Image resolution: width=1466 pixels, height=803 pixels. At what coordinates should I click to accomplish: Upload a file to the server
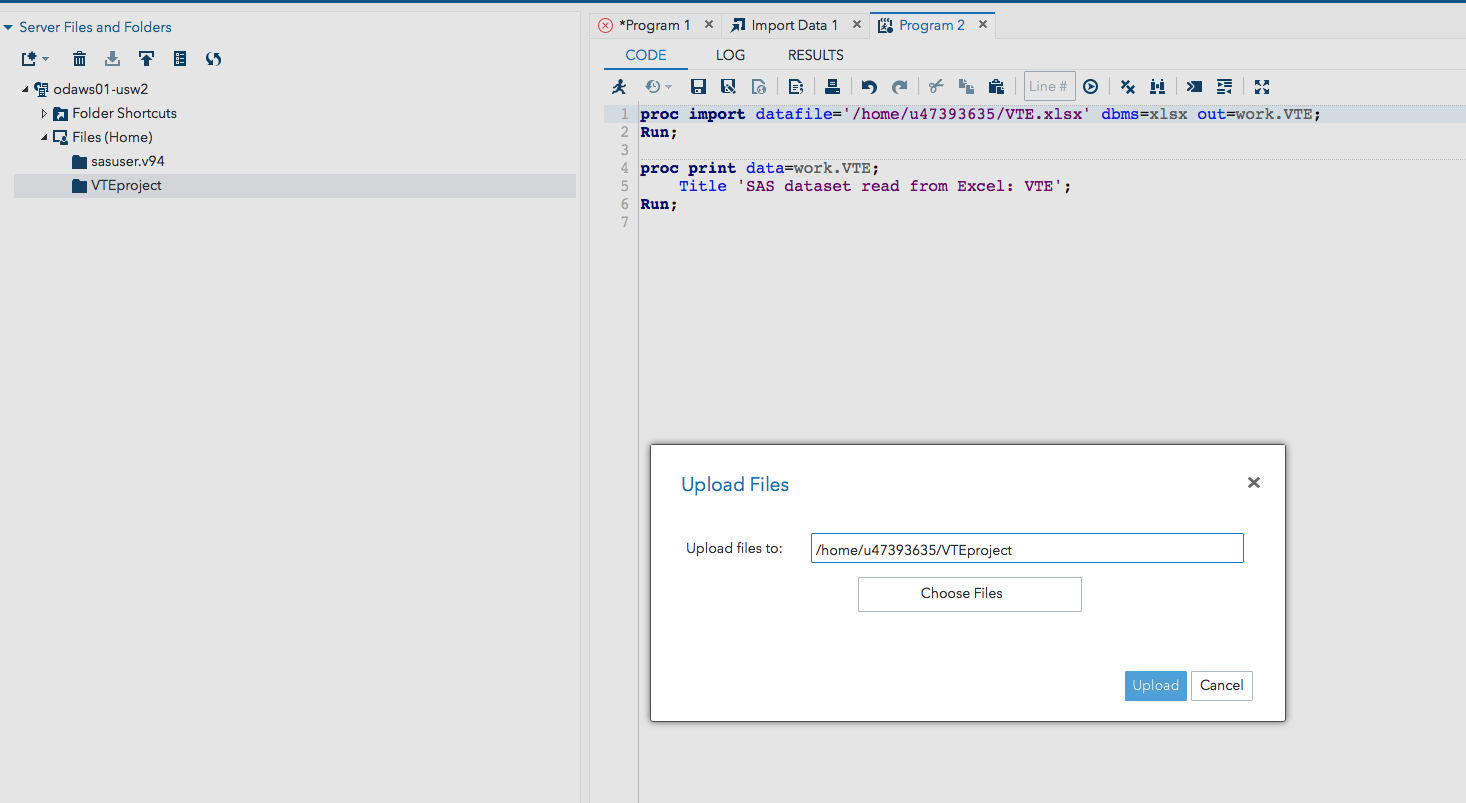[146, 58]
